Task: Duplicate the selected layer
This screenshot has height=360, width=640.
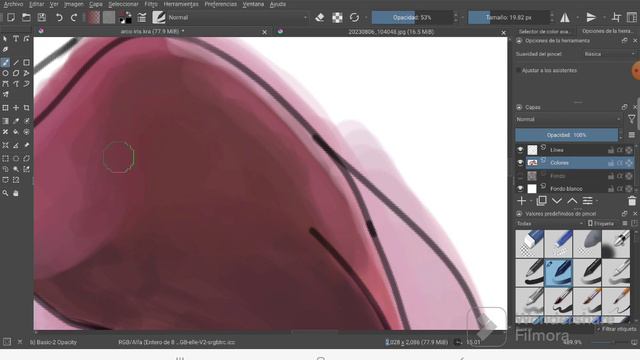Action: (x=541, y=201)
